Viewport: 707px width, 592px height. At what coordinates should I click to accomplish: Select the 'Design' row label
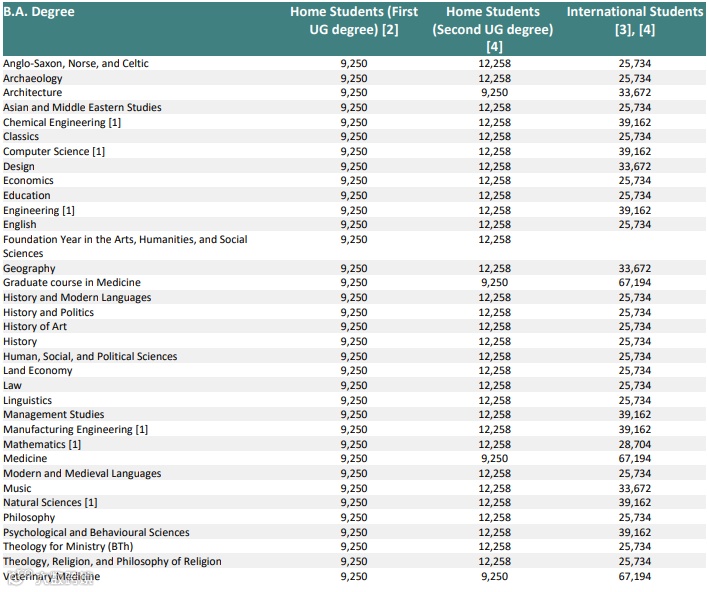point(18,166)
